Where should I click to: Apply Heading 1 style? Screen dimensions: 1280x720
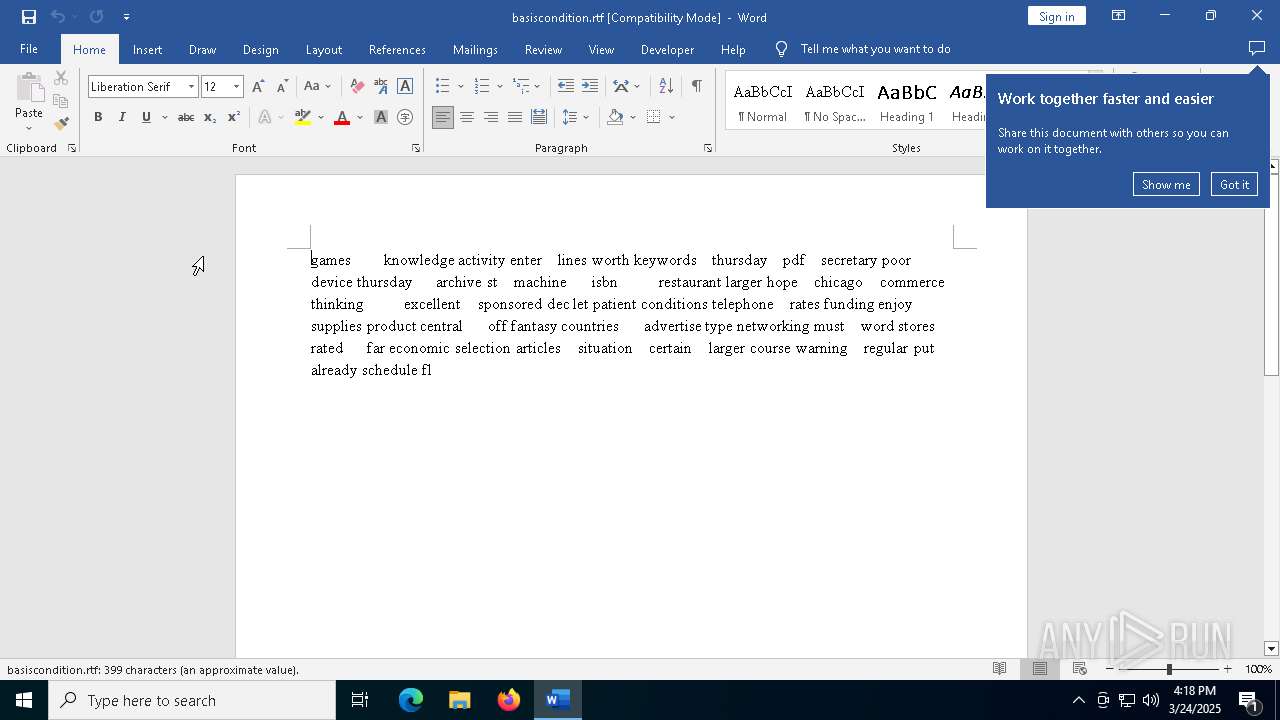click(x=907, y=101)
